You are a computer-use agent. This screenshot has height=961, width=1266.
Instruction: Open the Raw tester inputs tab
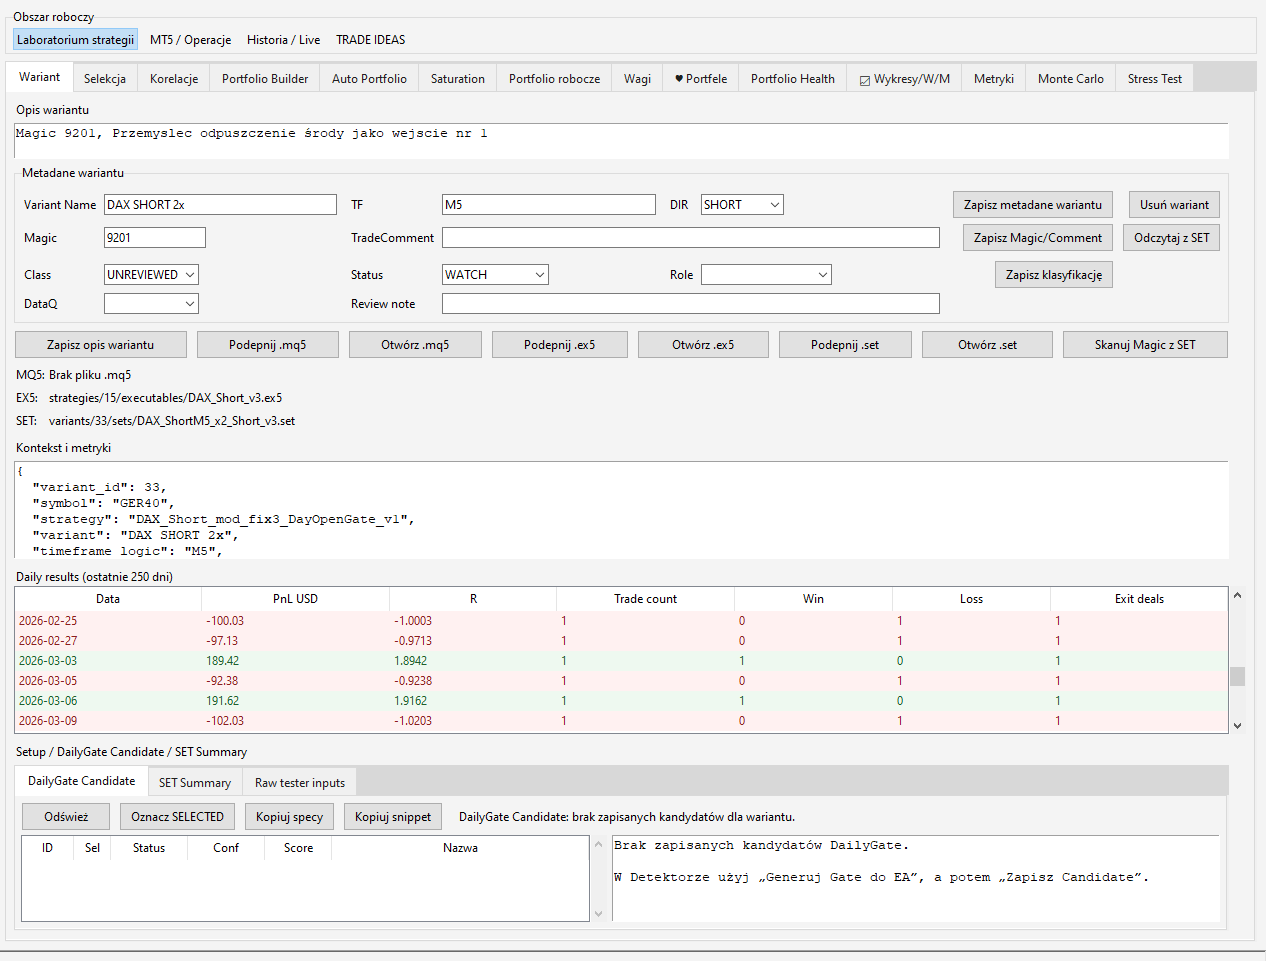tap(300, 783)
